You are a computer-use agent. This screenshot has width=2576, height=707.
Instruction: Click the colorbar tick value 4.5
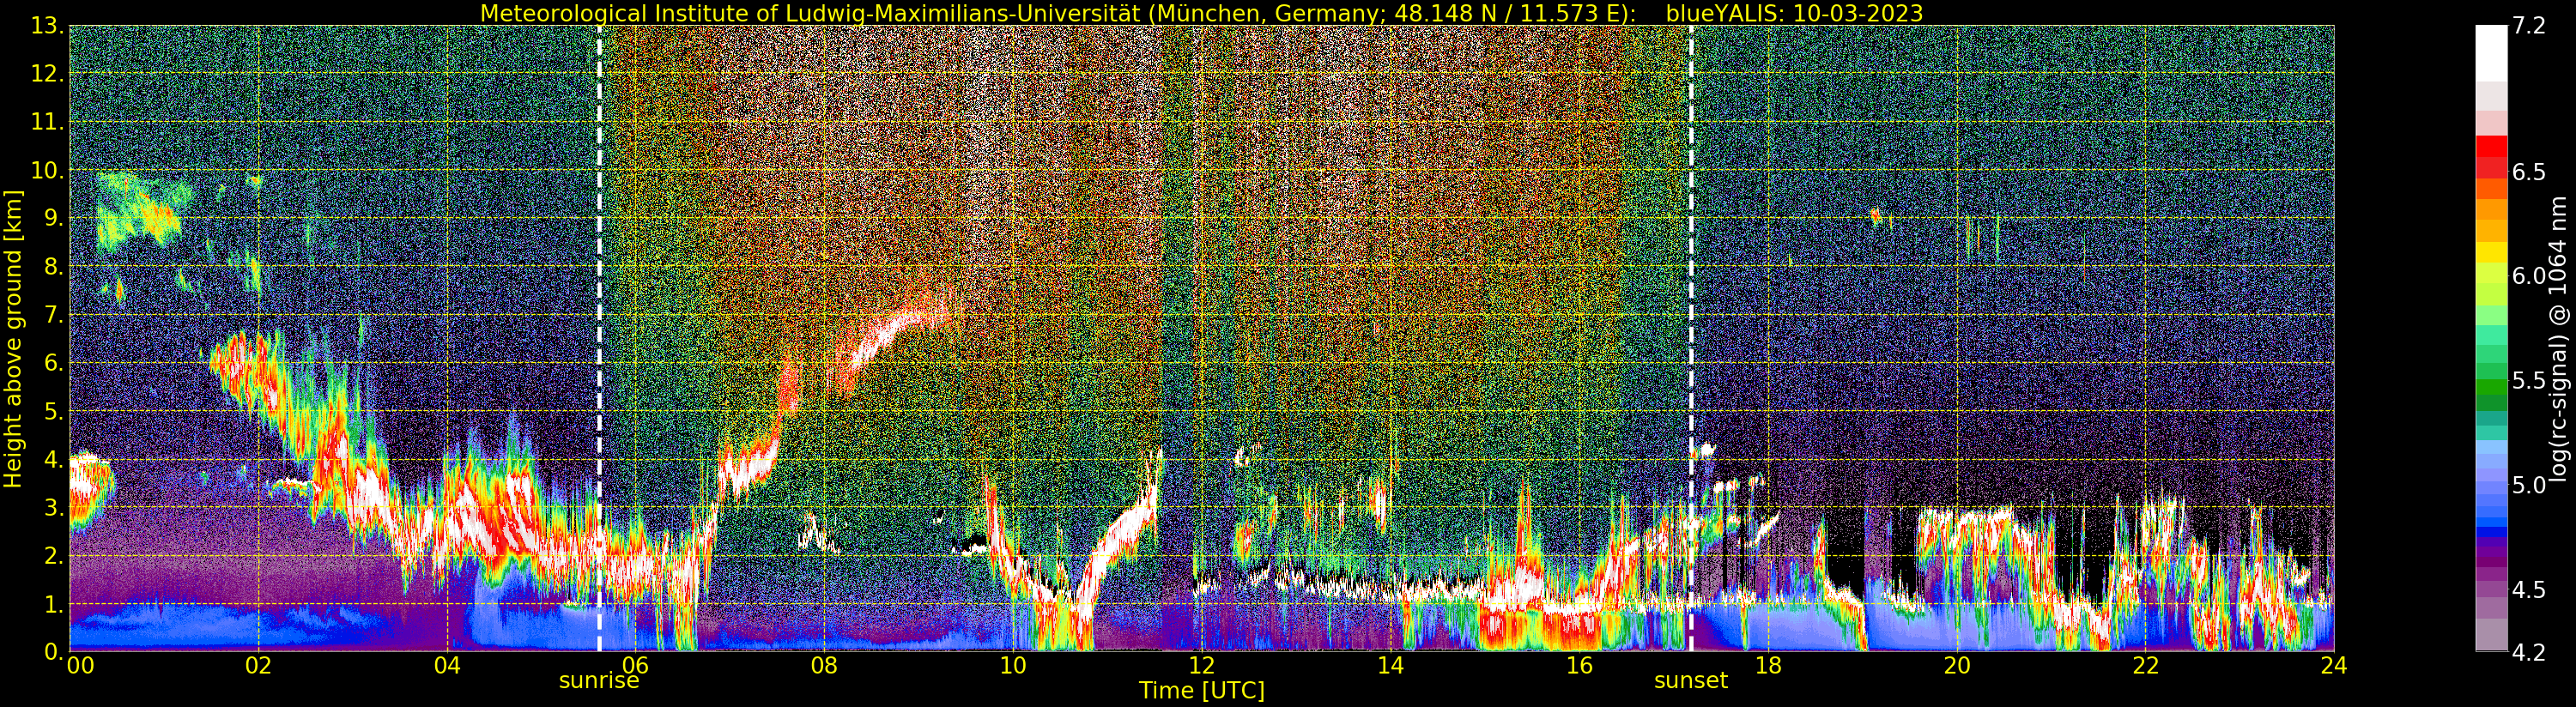(x=2529, y=590)
